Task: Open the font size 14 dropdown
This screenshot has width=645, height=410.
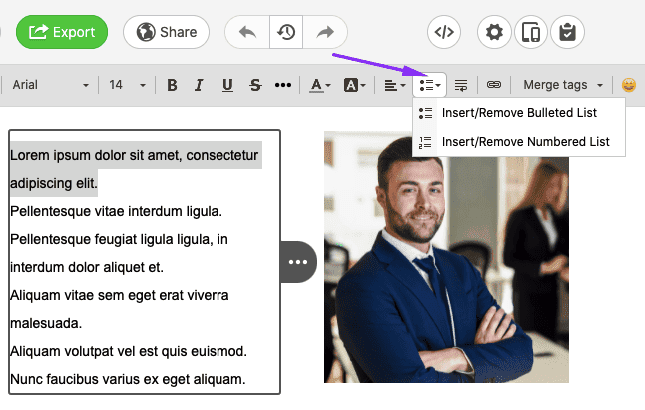Action: [x=127, y=85]
